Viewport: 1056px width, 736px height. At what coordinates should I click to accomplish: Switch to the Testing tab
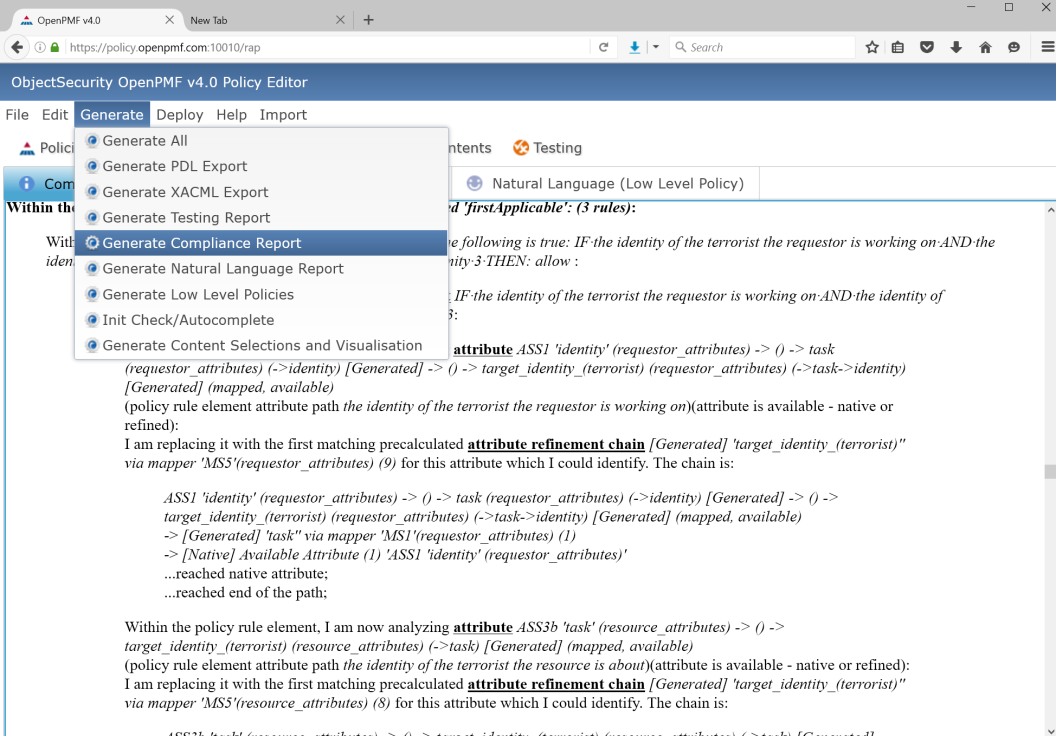click(x=548, y=147)
